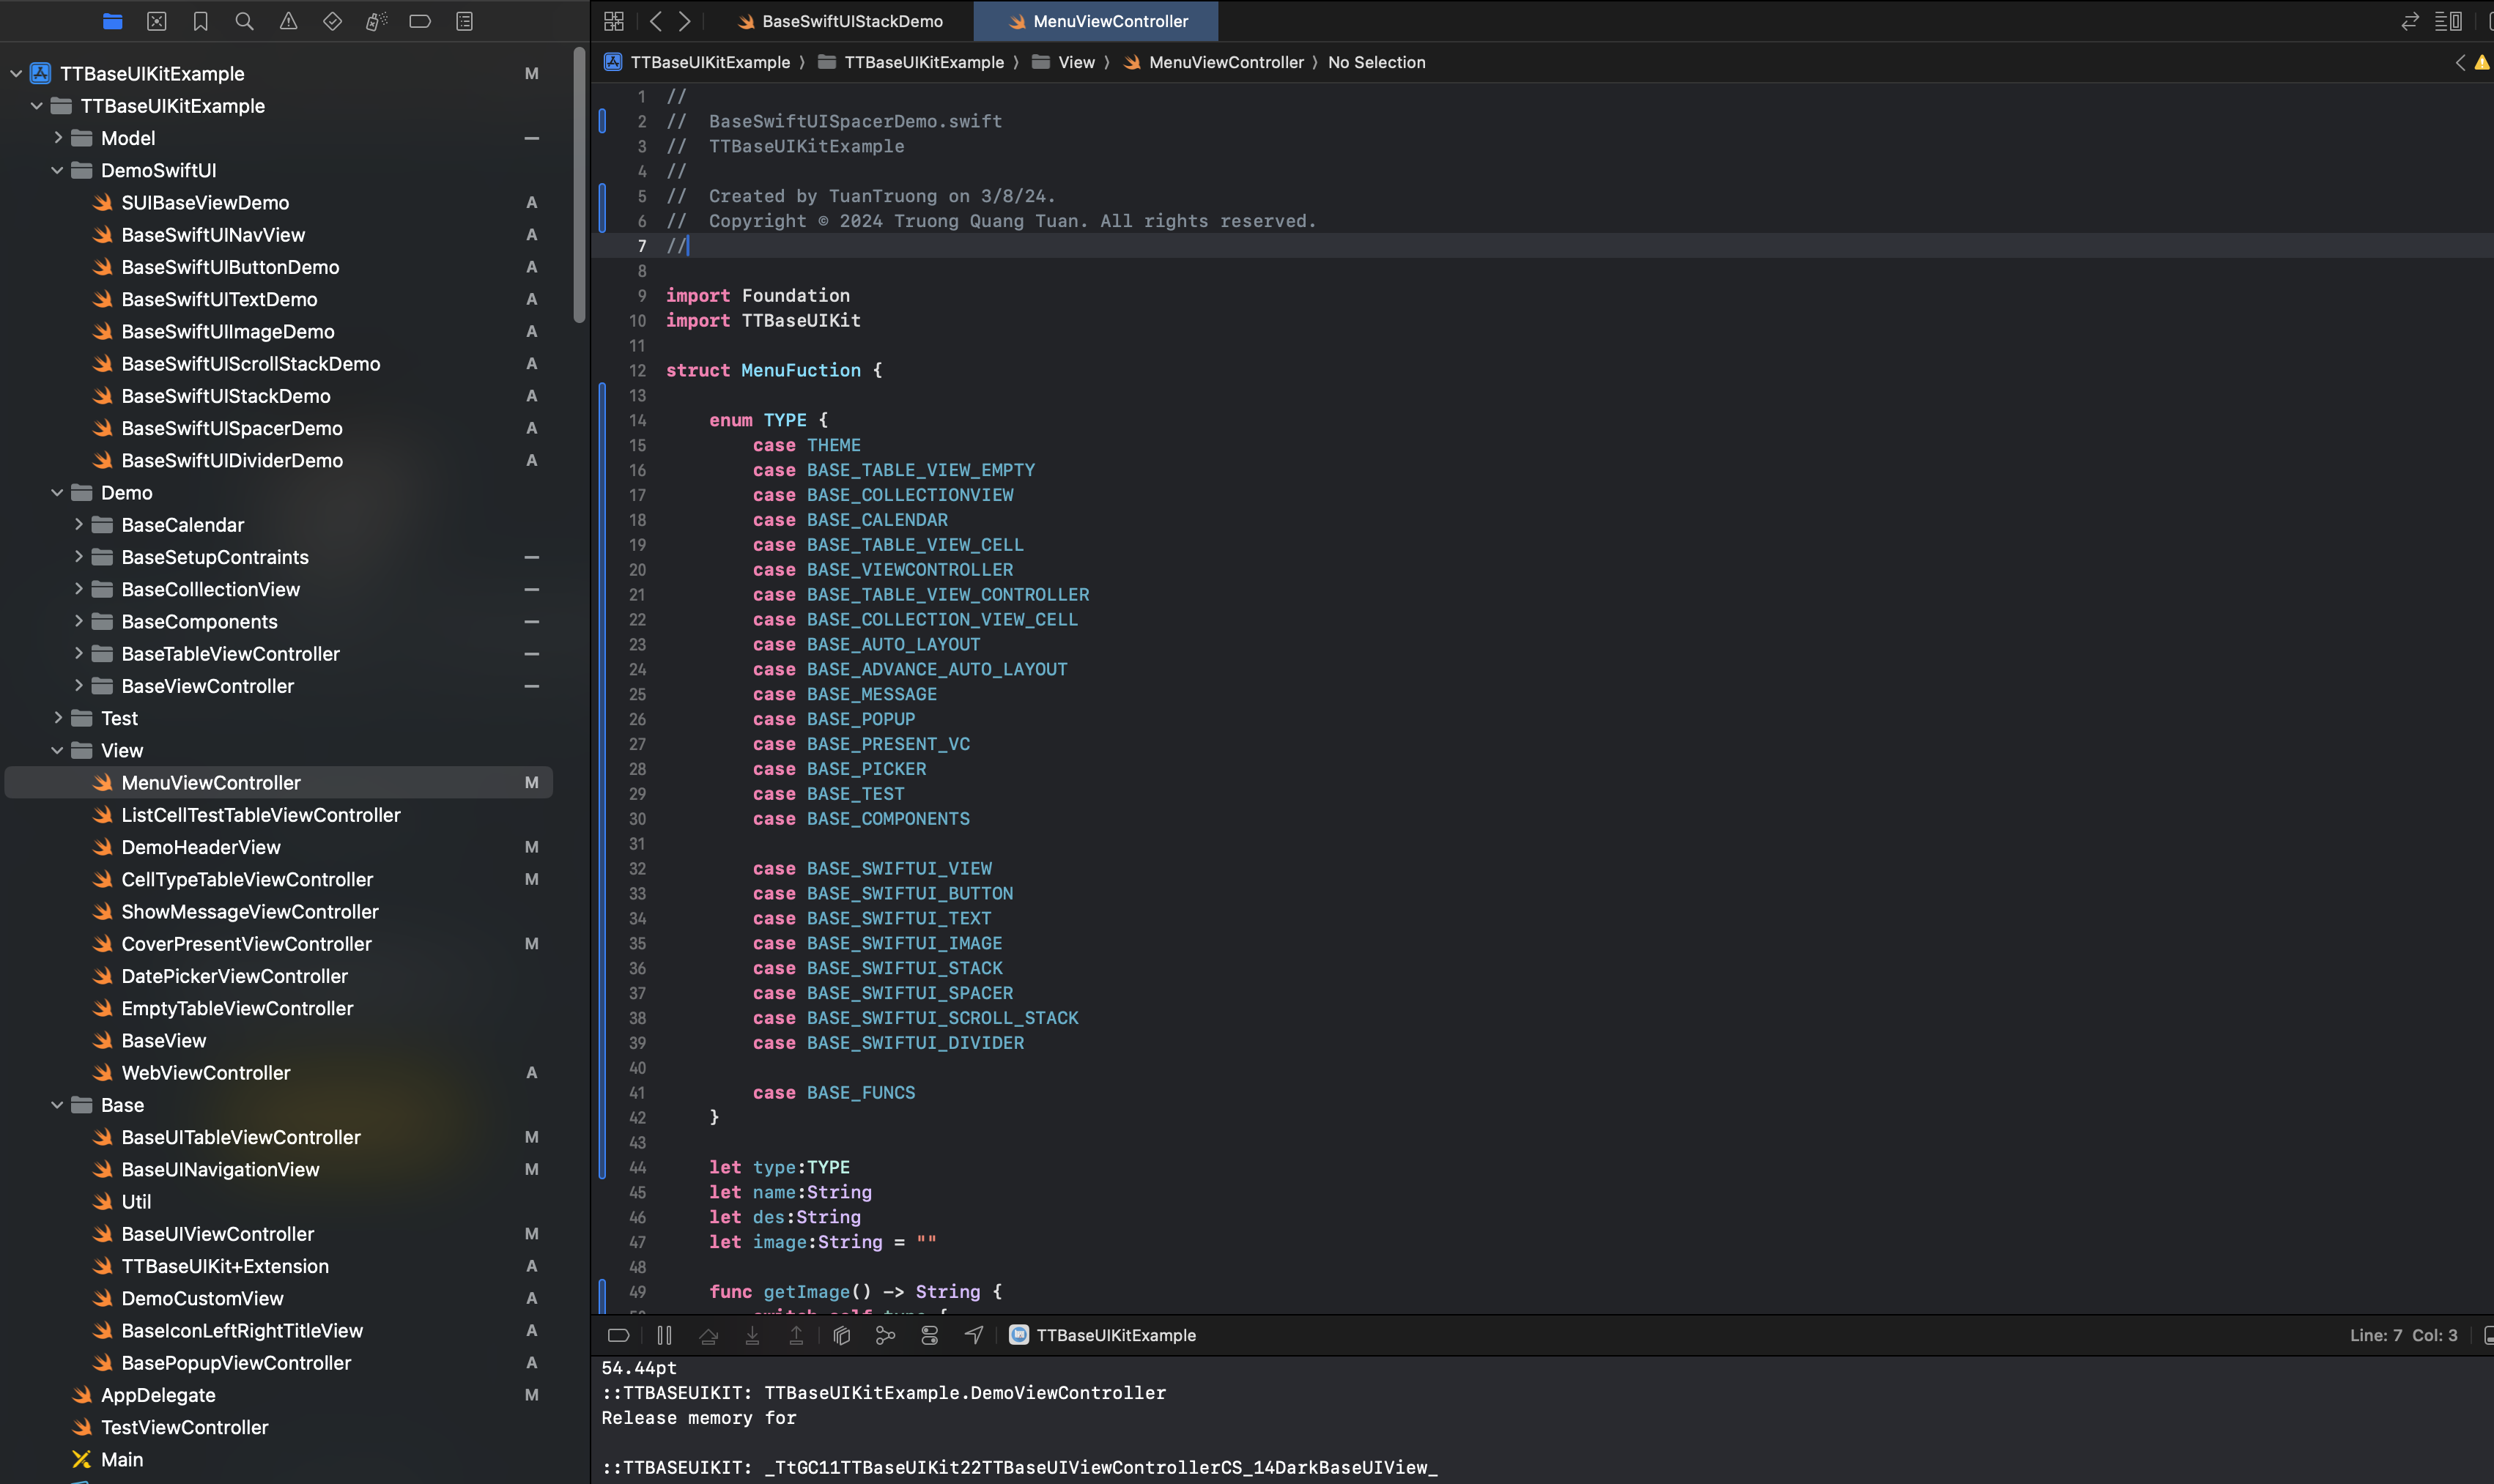Screen dimensions: 2494x1484
Task: Collapse the DemoSwiftUI folder
Action: point(57,170)
